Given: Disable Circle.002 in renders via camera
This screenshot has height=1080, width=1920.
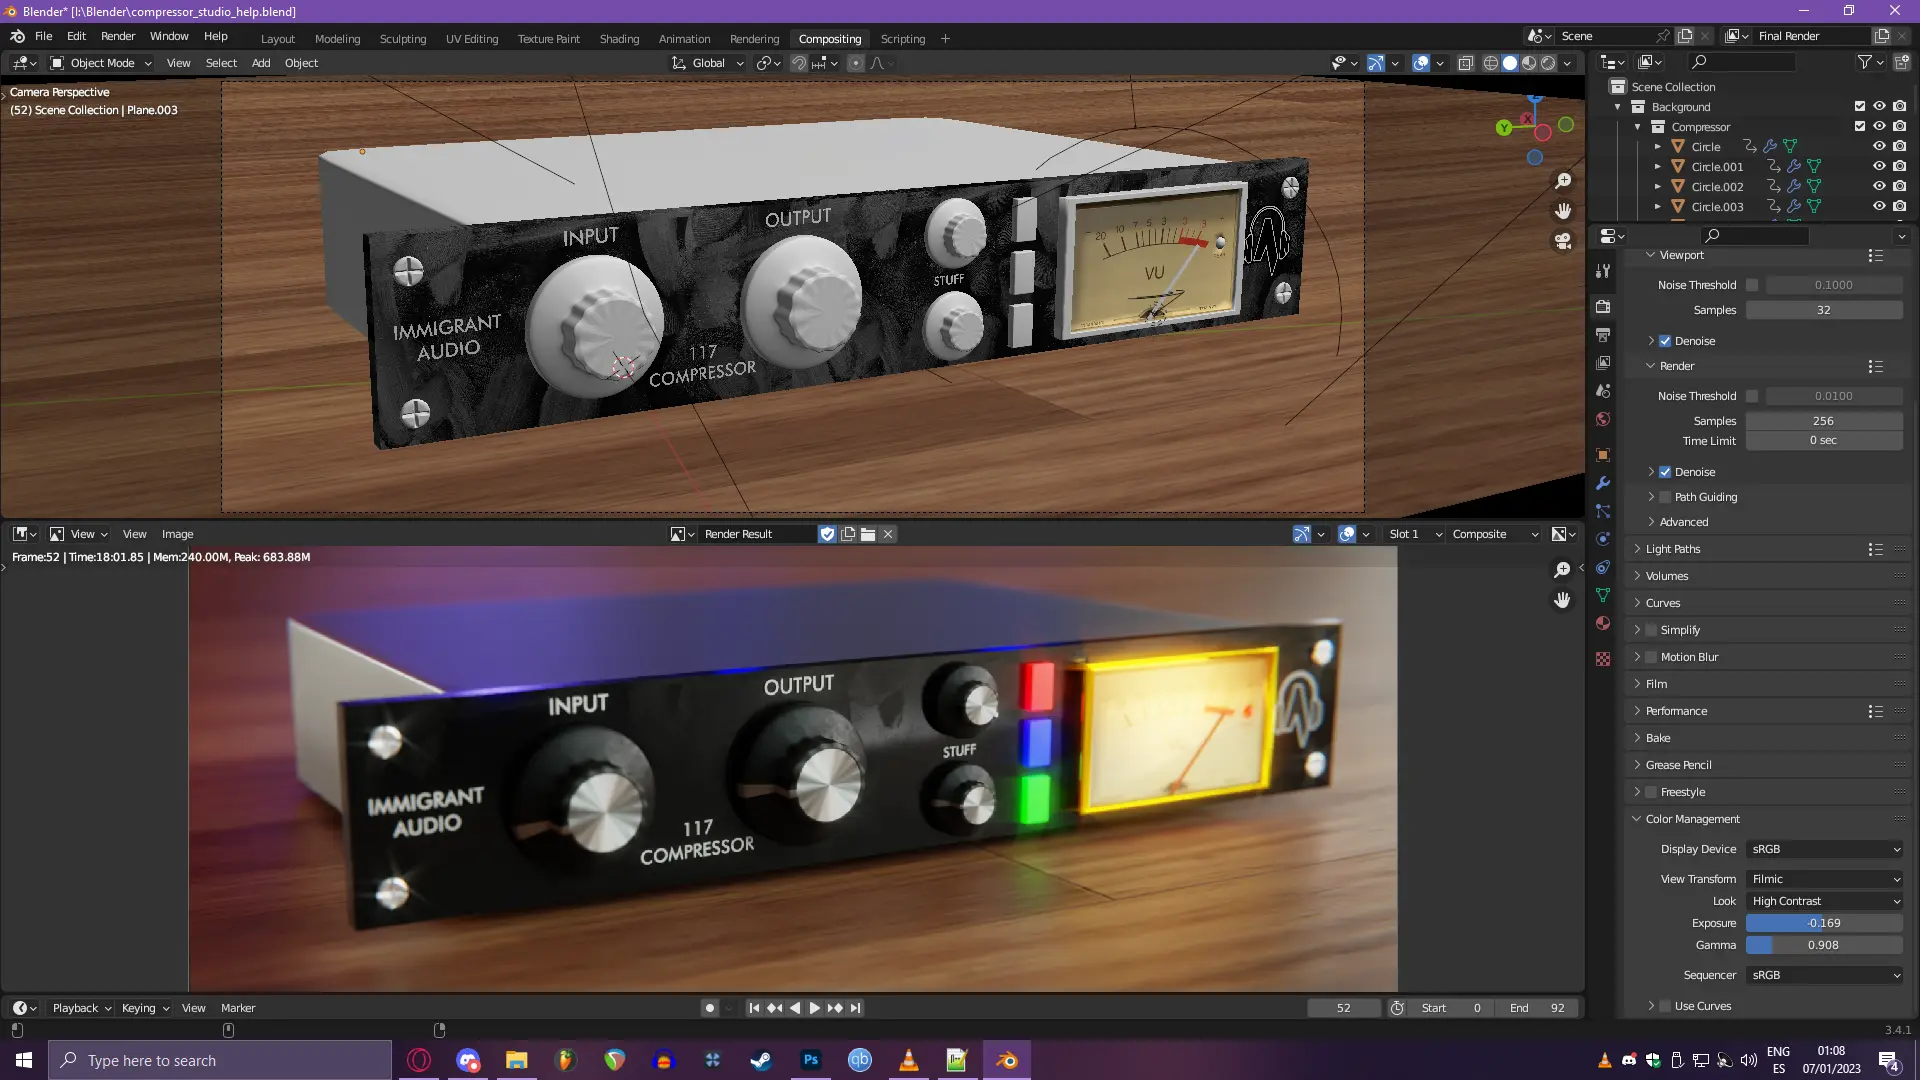Looking at the screenshot, I should click(x=1899, y=186).
